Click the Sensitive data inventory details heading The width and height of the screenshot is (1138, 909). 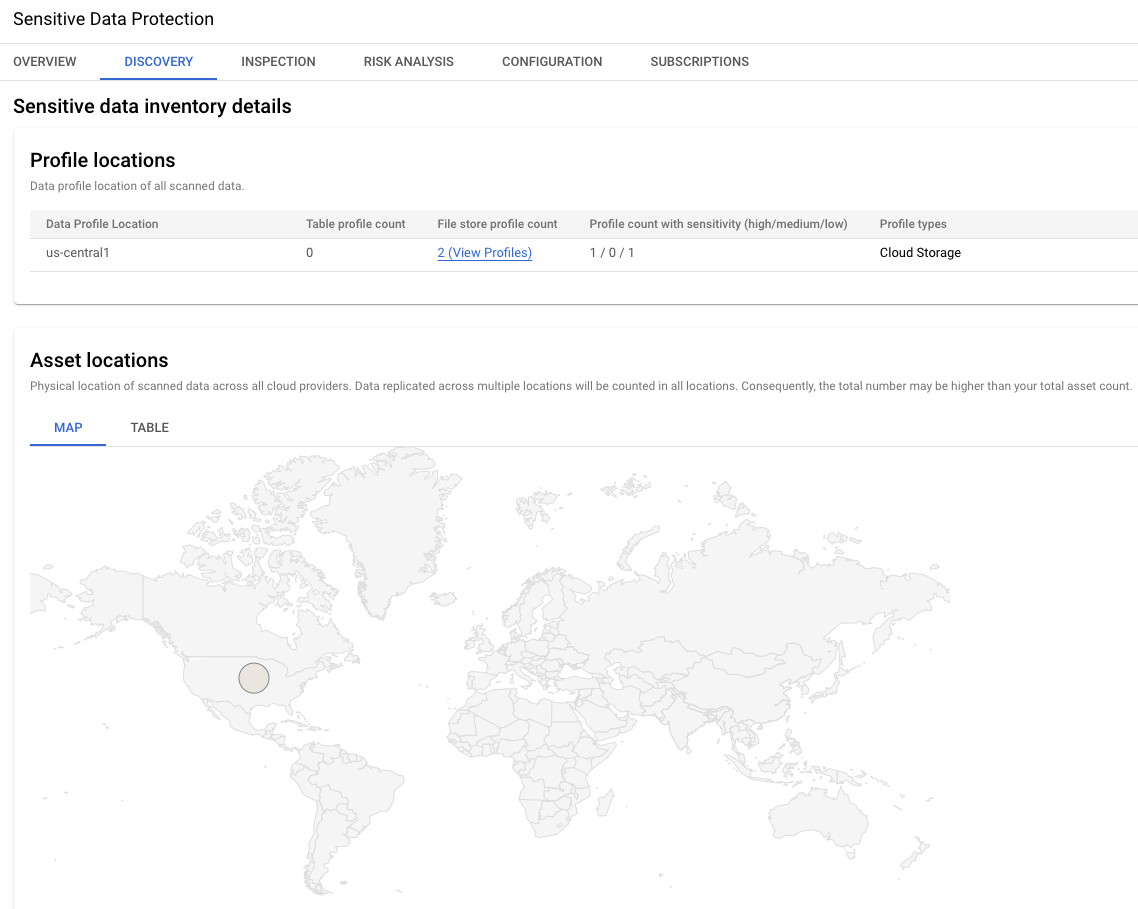tap(152, 107)
